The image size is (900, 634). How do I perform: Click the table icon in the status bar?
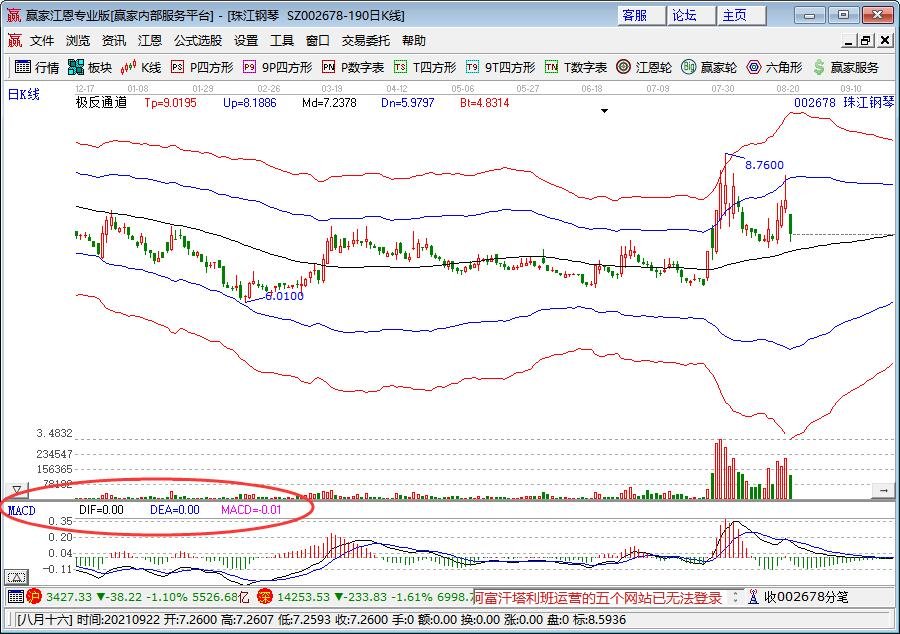(x=15, y=597)
